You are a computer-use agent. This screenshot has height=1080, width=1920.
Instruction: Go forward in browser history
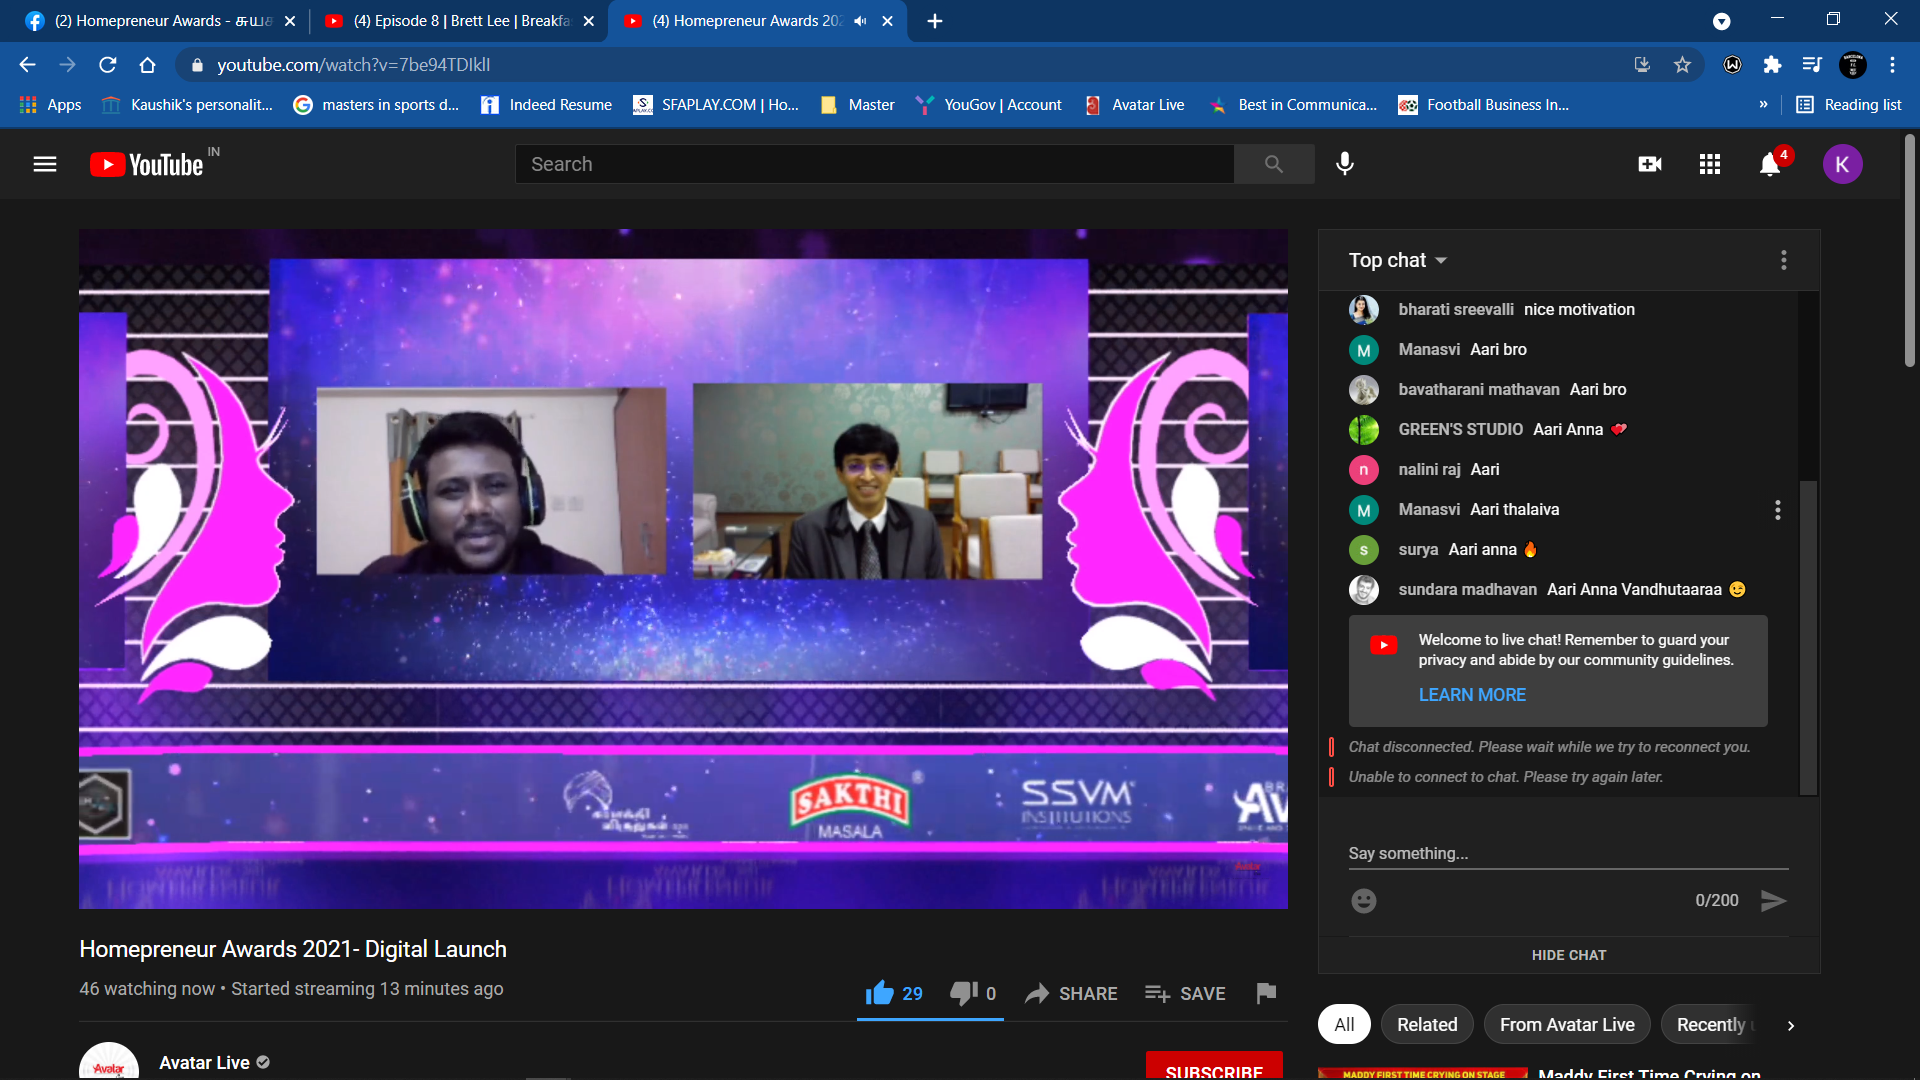coord(67,65)
